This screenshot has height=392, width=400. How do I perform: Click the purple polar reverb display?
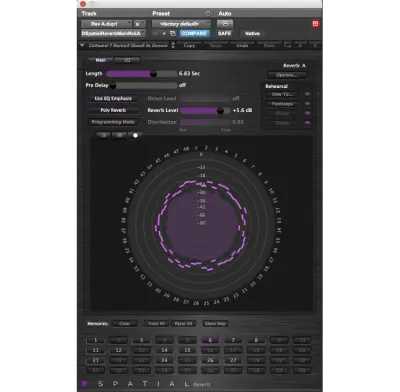tap(201, 224)
